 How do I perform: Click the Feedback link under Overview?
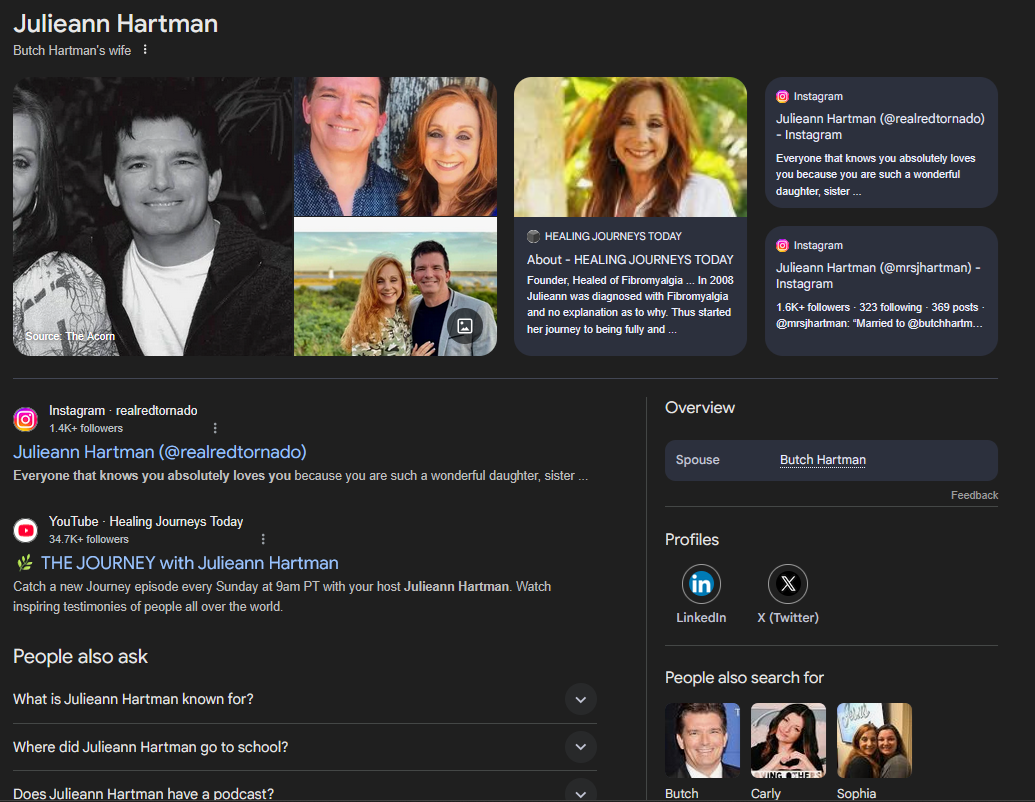click(974, 495)
